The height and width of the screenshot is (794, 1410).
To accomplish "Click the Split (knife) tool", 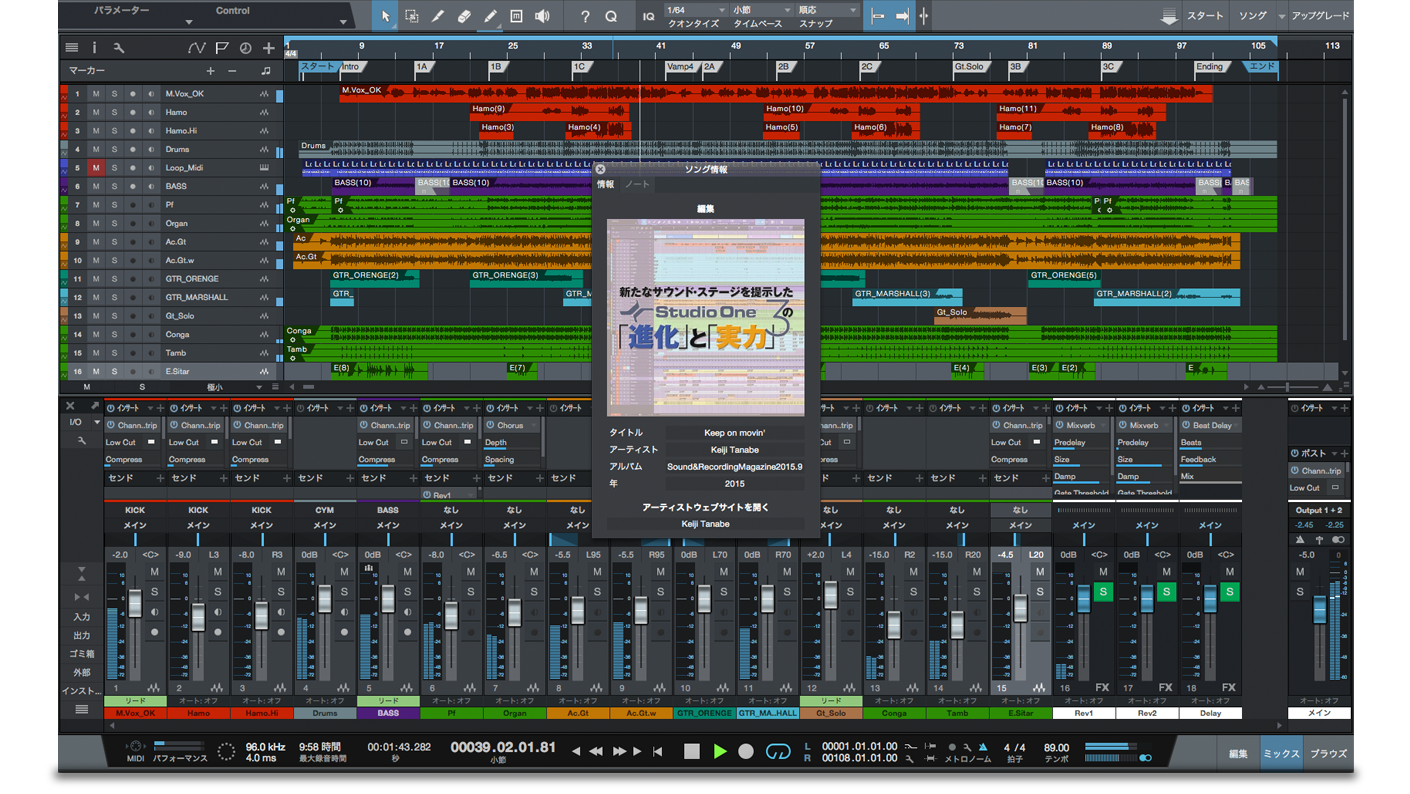I will pos(438,16).
